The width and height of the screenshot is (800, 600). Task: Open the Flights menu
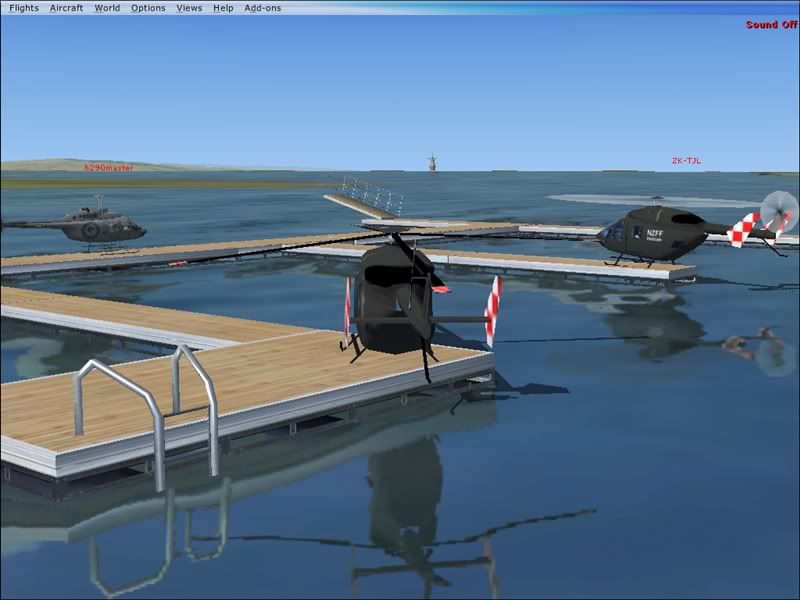(24, 8)
